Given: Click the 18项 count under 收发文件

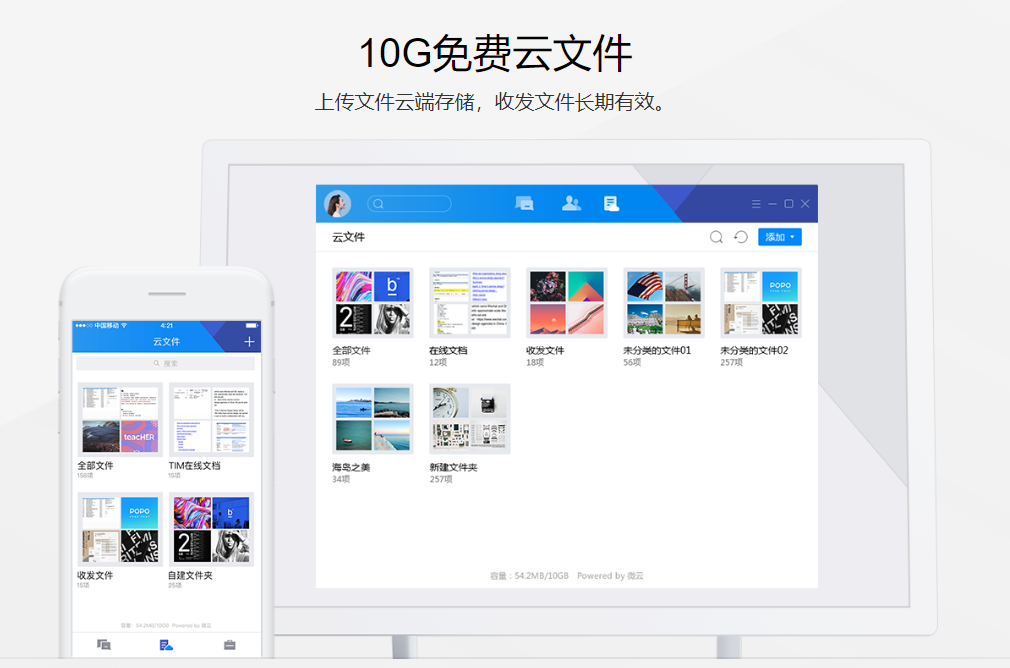Looking at the screenshot, I should [x=535, y=363].
